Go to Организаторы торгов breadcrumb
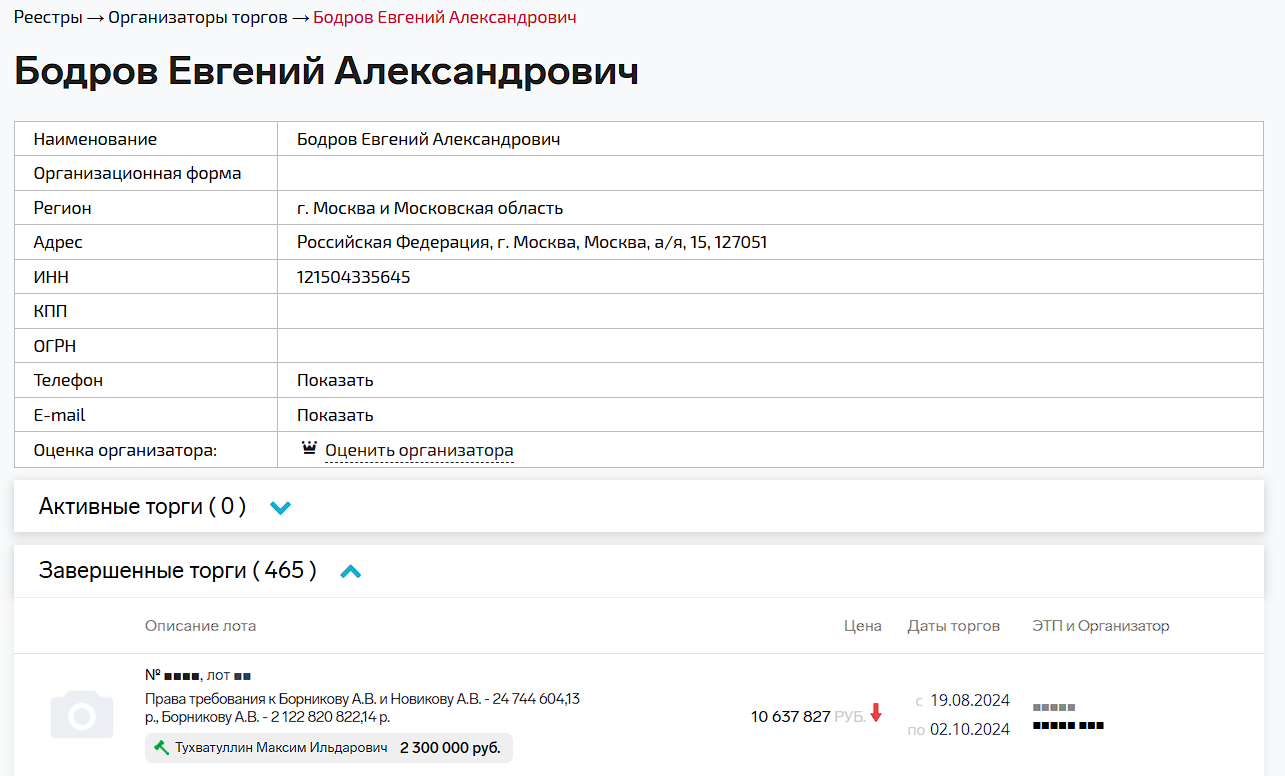 [198, 17]
